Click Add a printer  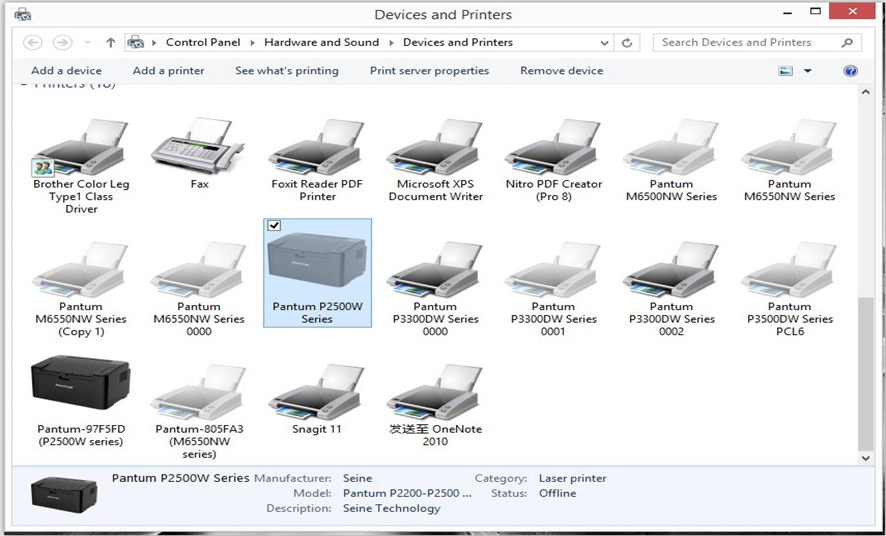tap(168, 71)
